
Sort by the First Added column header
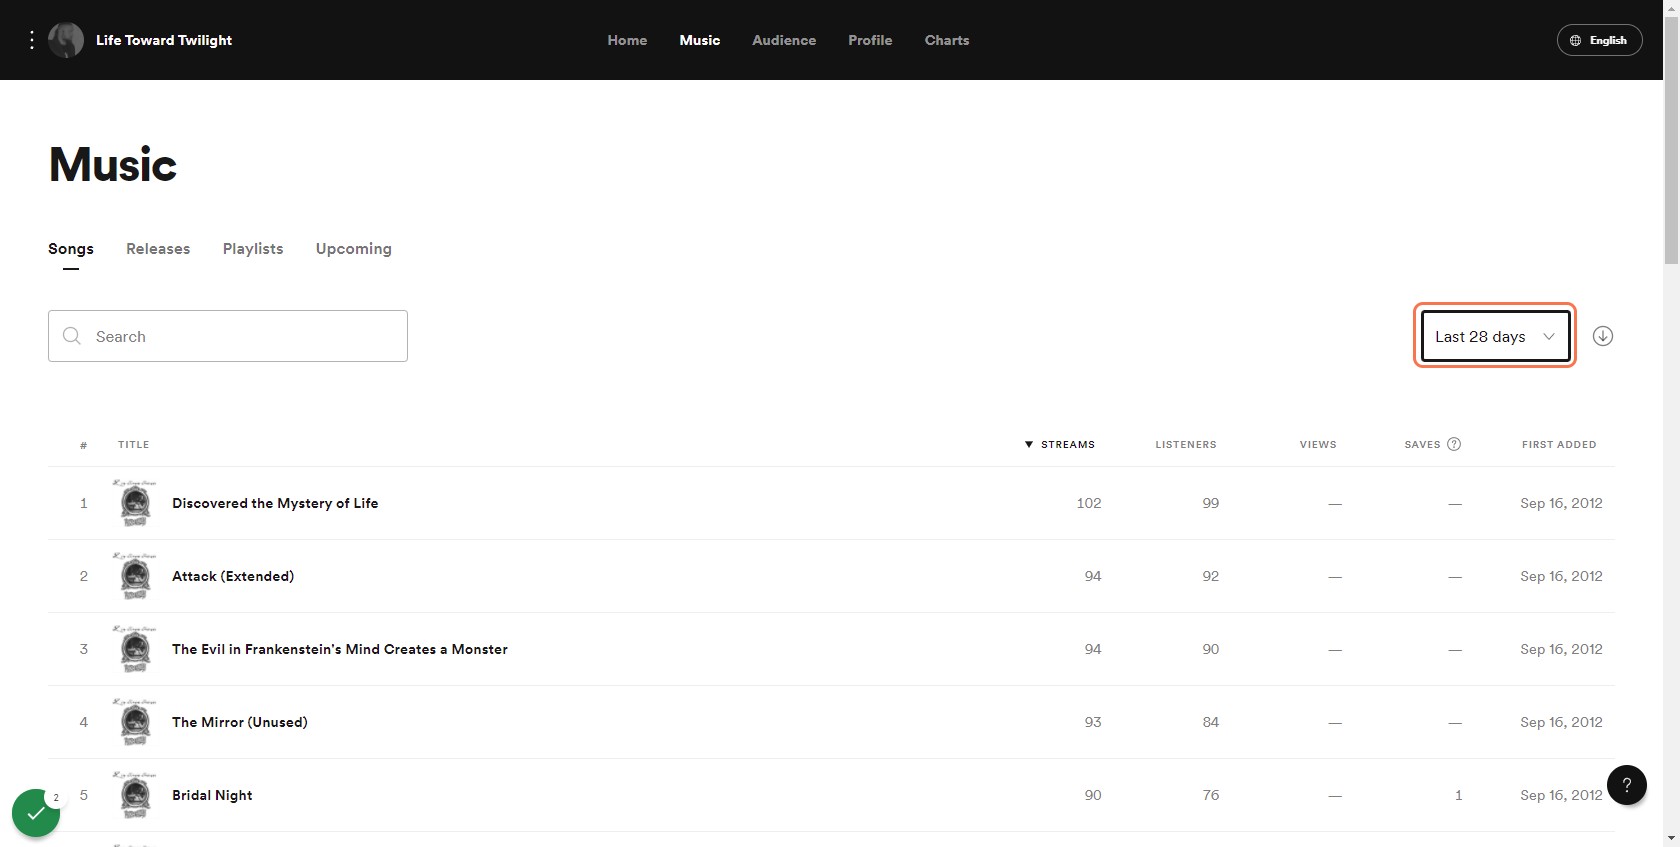1559,444
